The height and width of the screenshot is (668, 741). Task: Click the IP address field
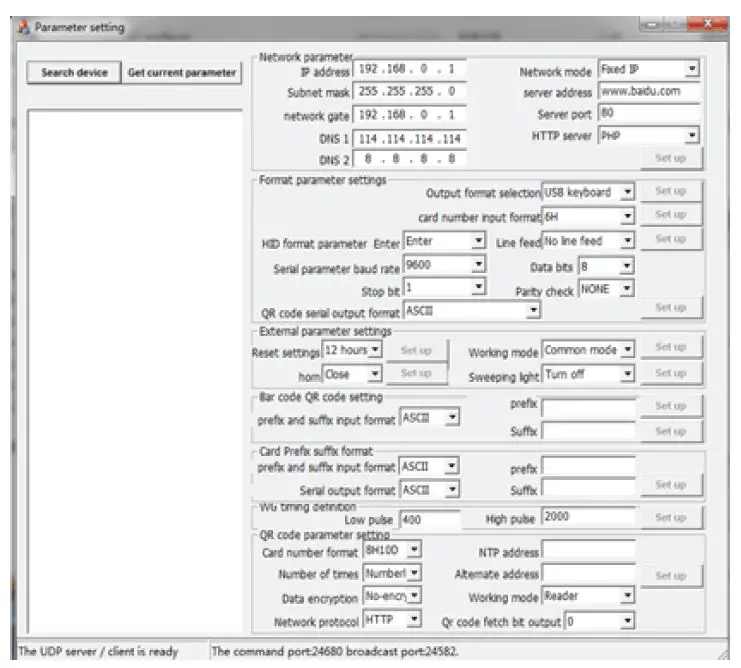click(409, 69)
